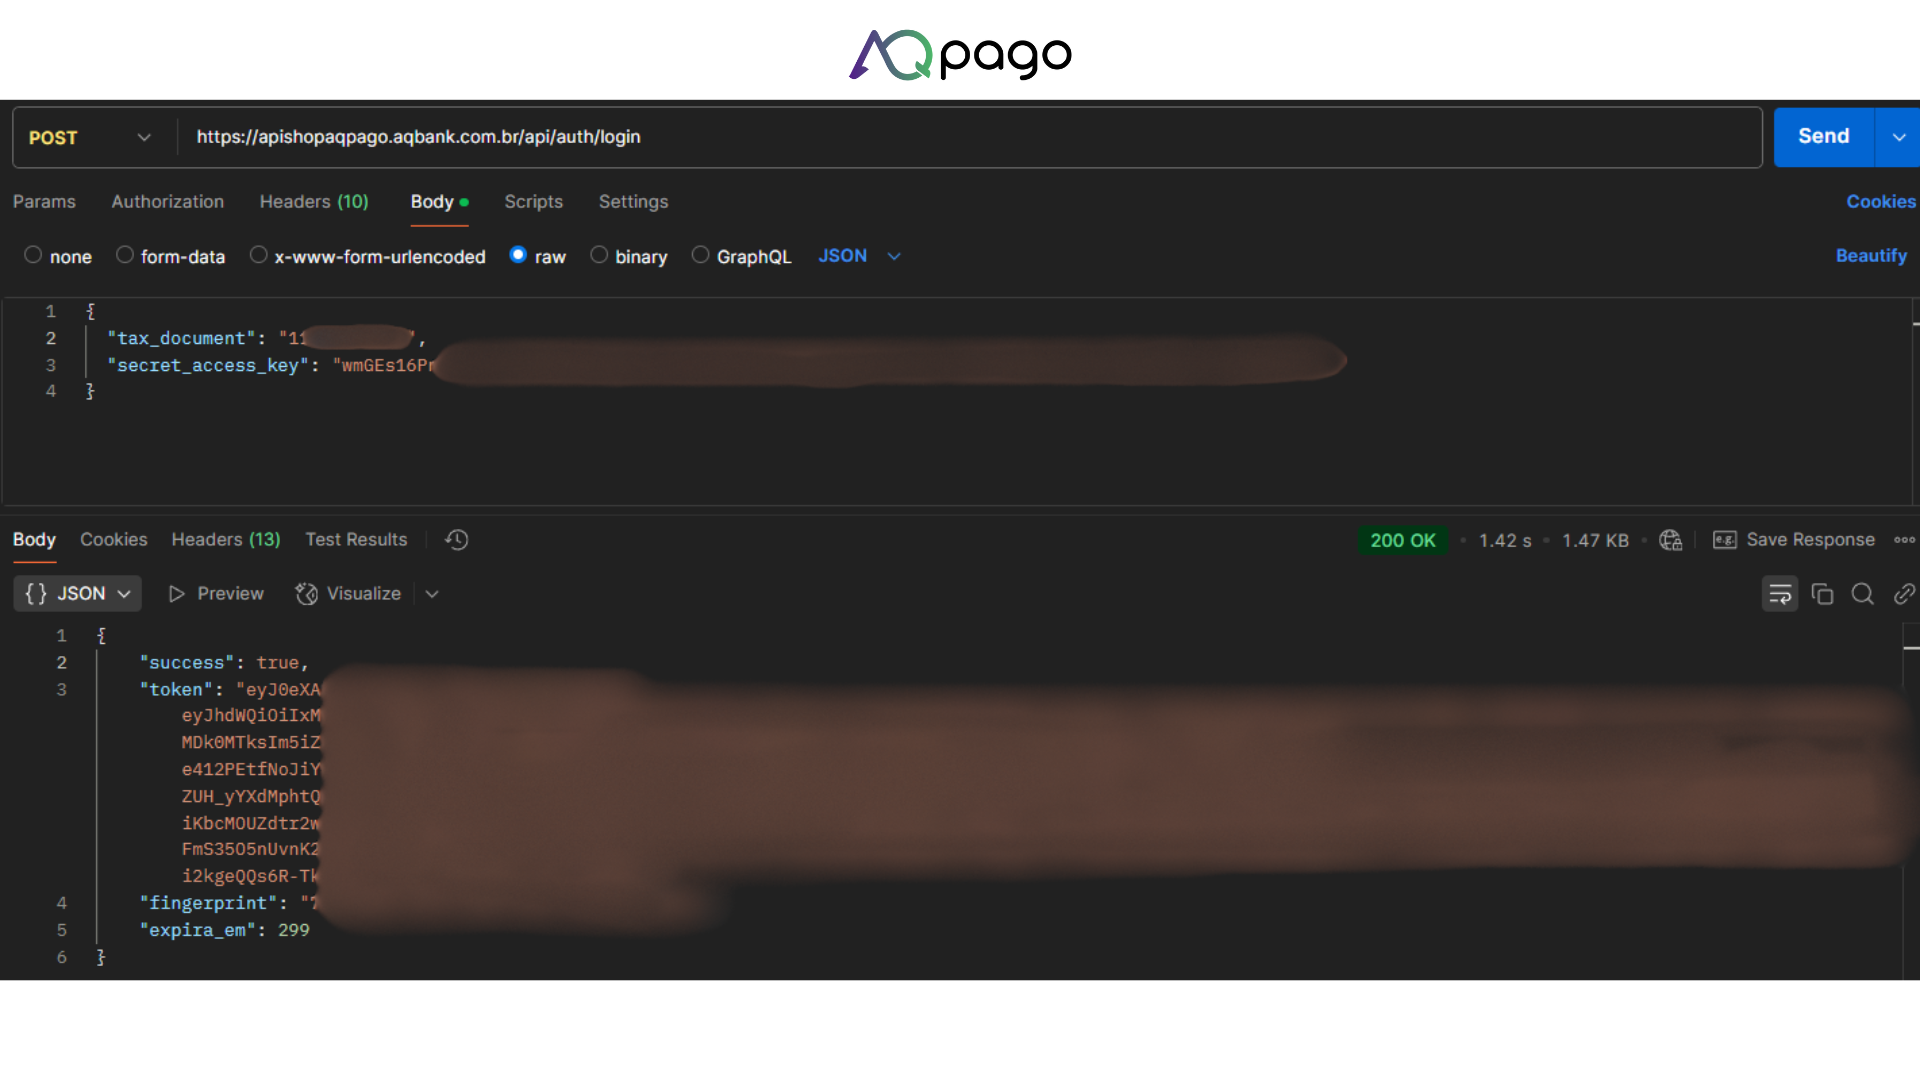Open response Headers (13) tab
This screenshot has width=1920, height=1080.
[226, 540]
